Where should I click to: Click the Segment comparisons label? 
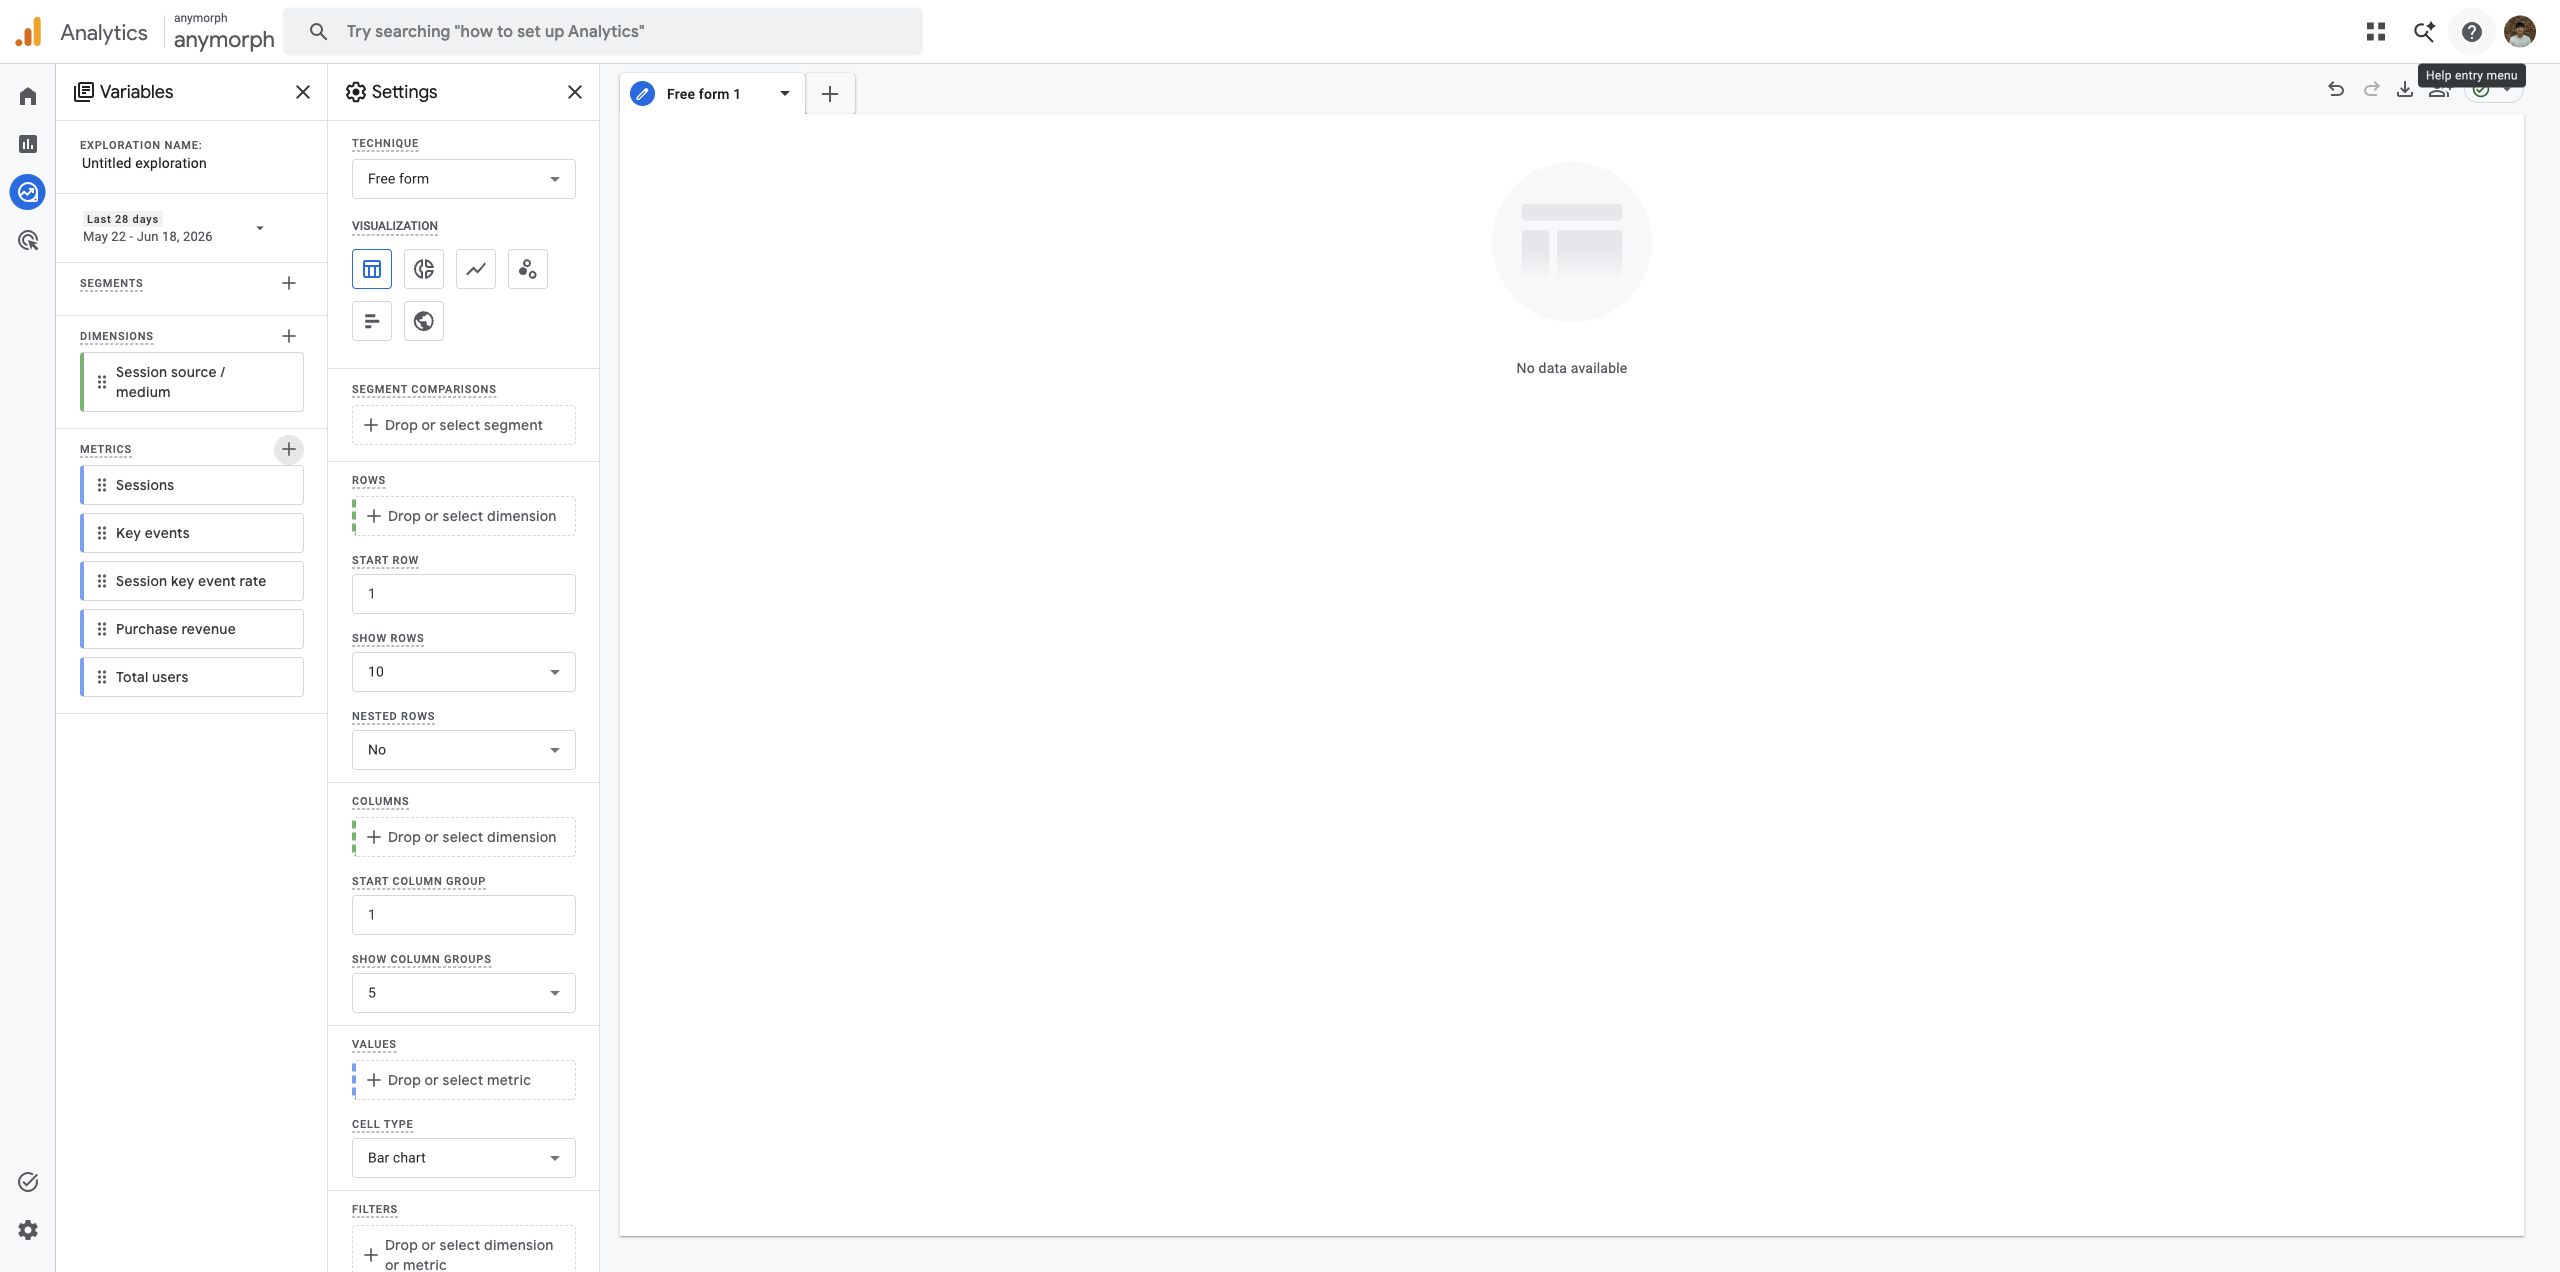[x=424, y=389]
